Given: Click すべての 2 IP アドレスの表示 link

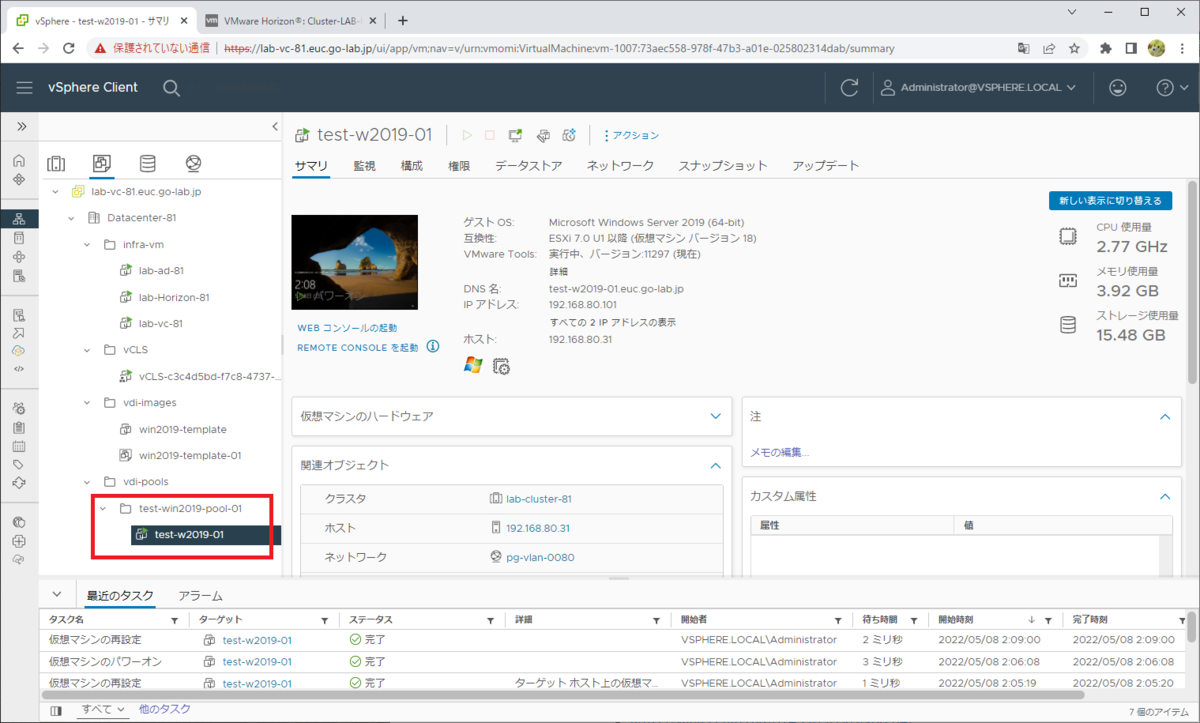Looking at the screenshot, I should click(613, 322).
